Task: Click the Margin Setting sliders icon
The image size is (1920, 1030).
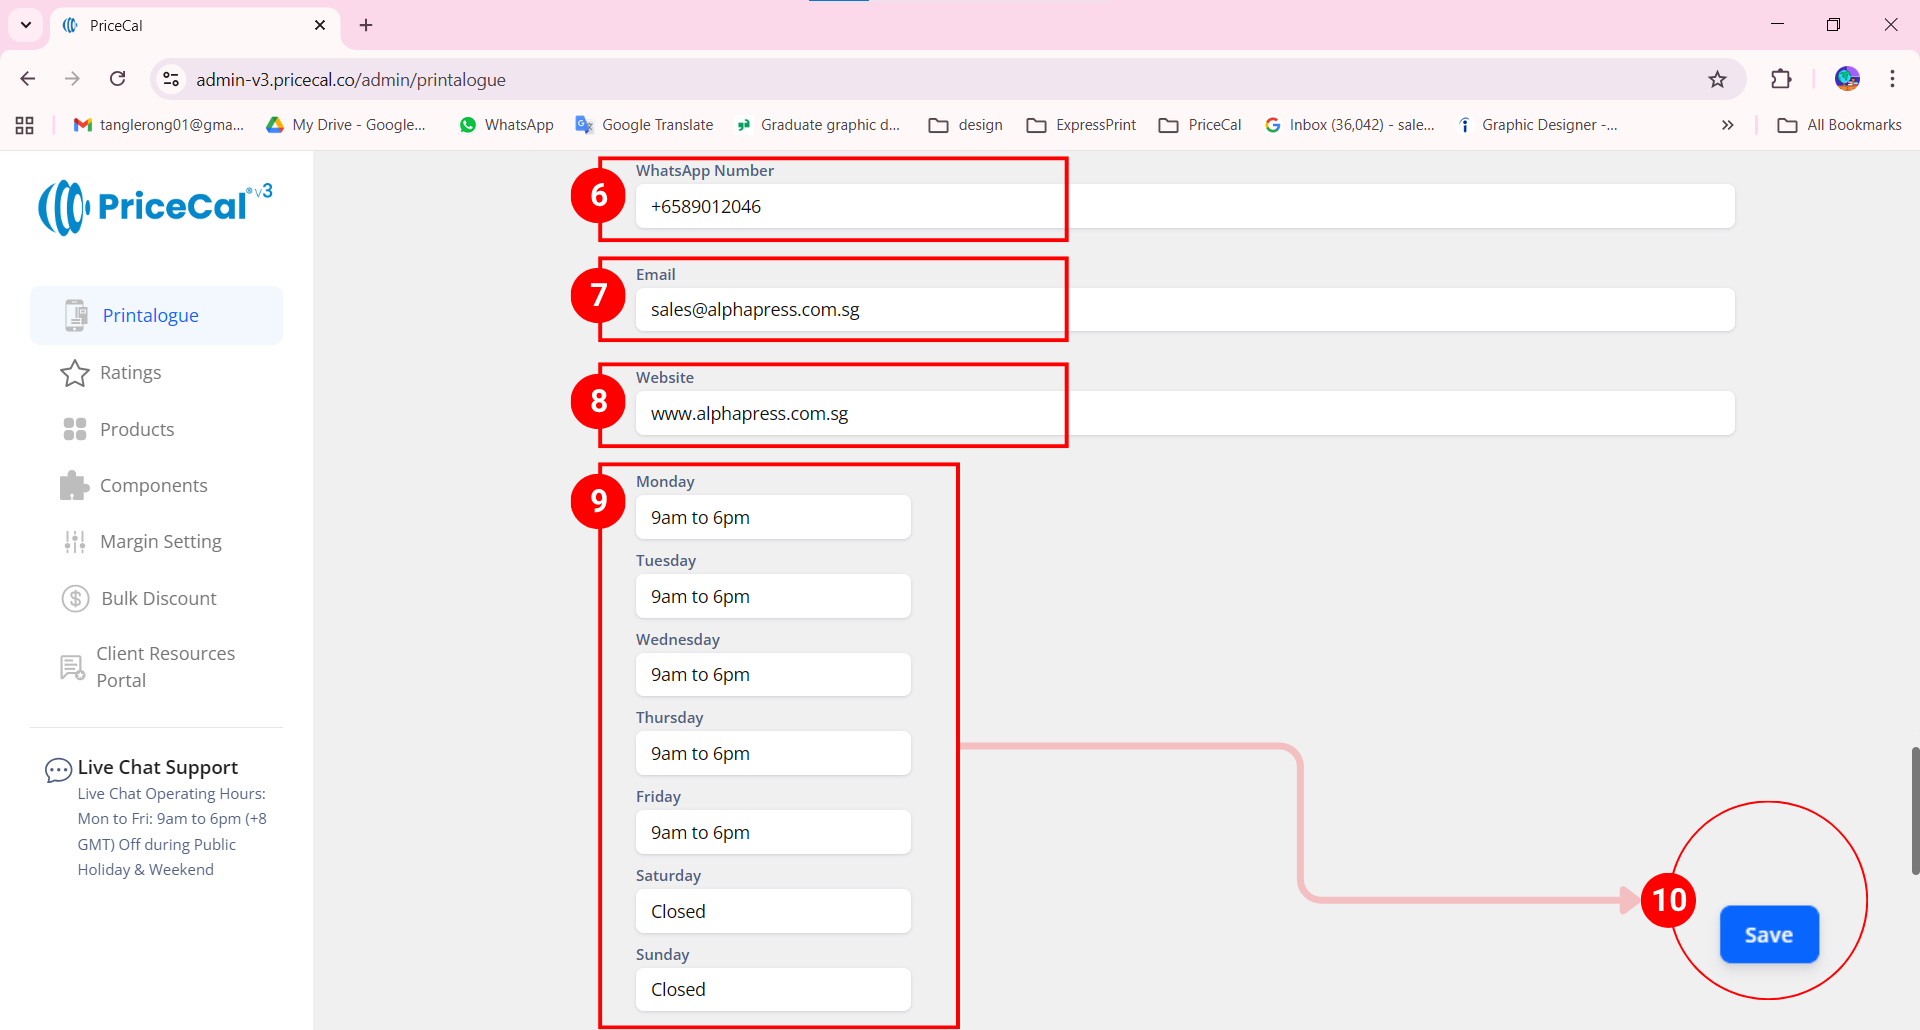Action: pyautogui.click(x=75, y=542)
